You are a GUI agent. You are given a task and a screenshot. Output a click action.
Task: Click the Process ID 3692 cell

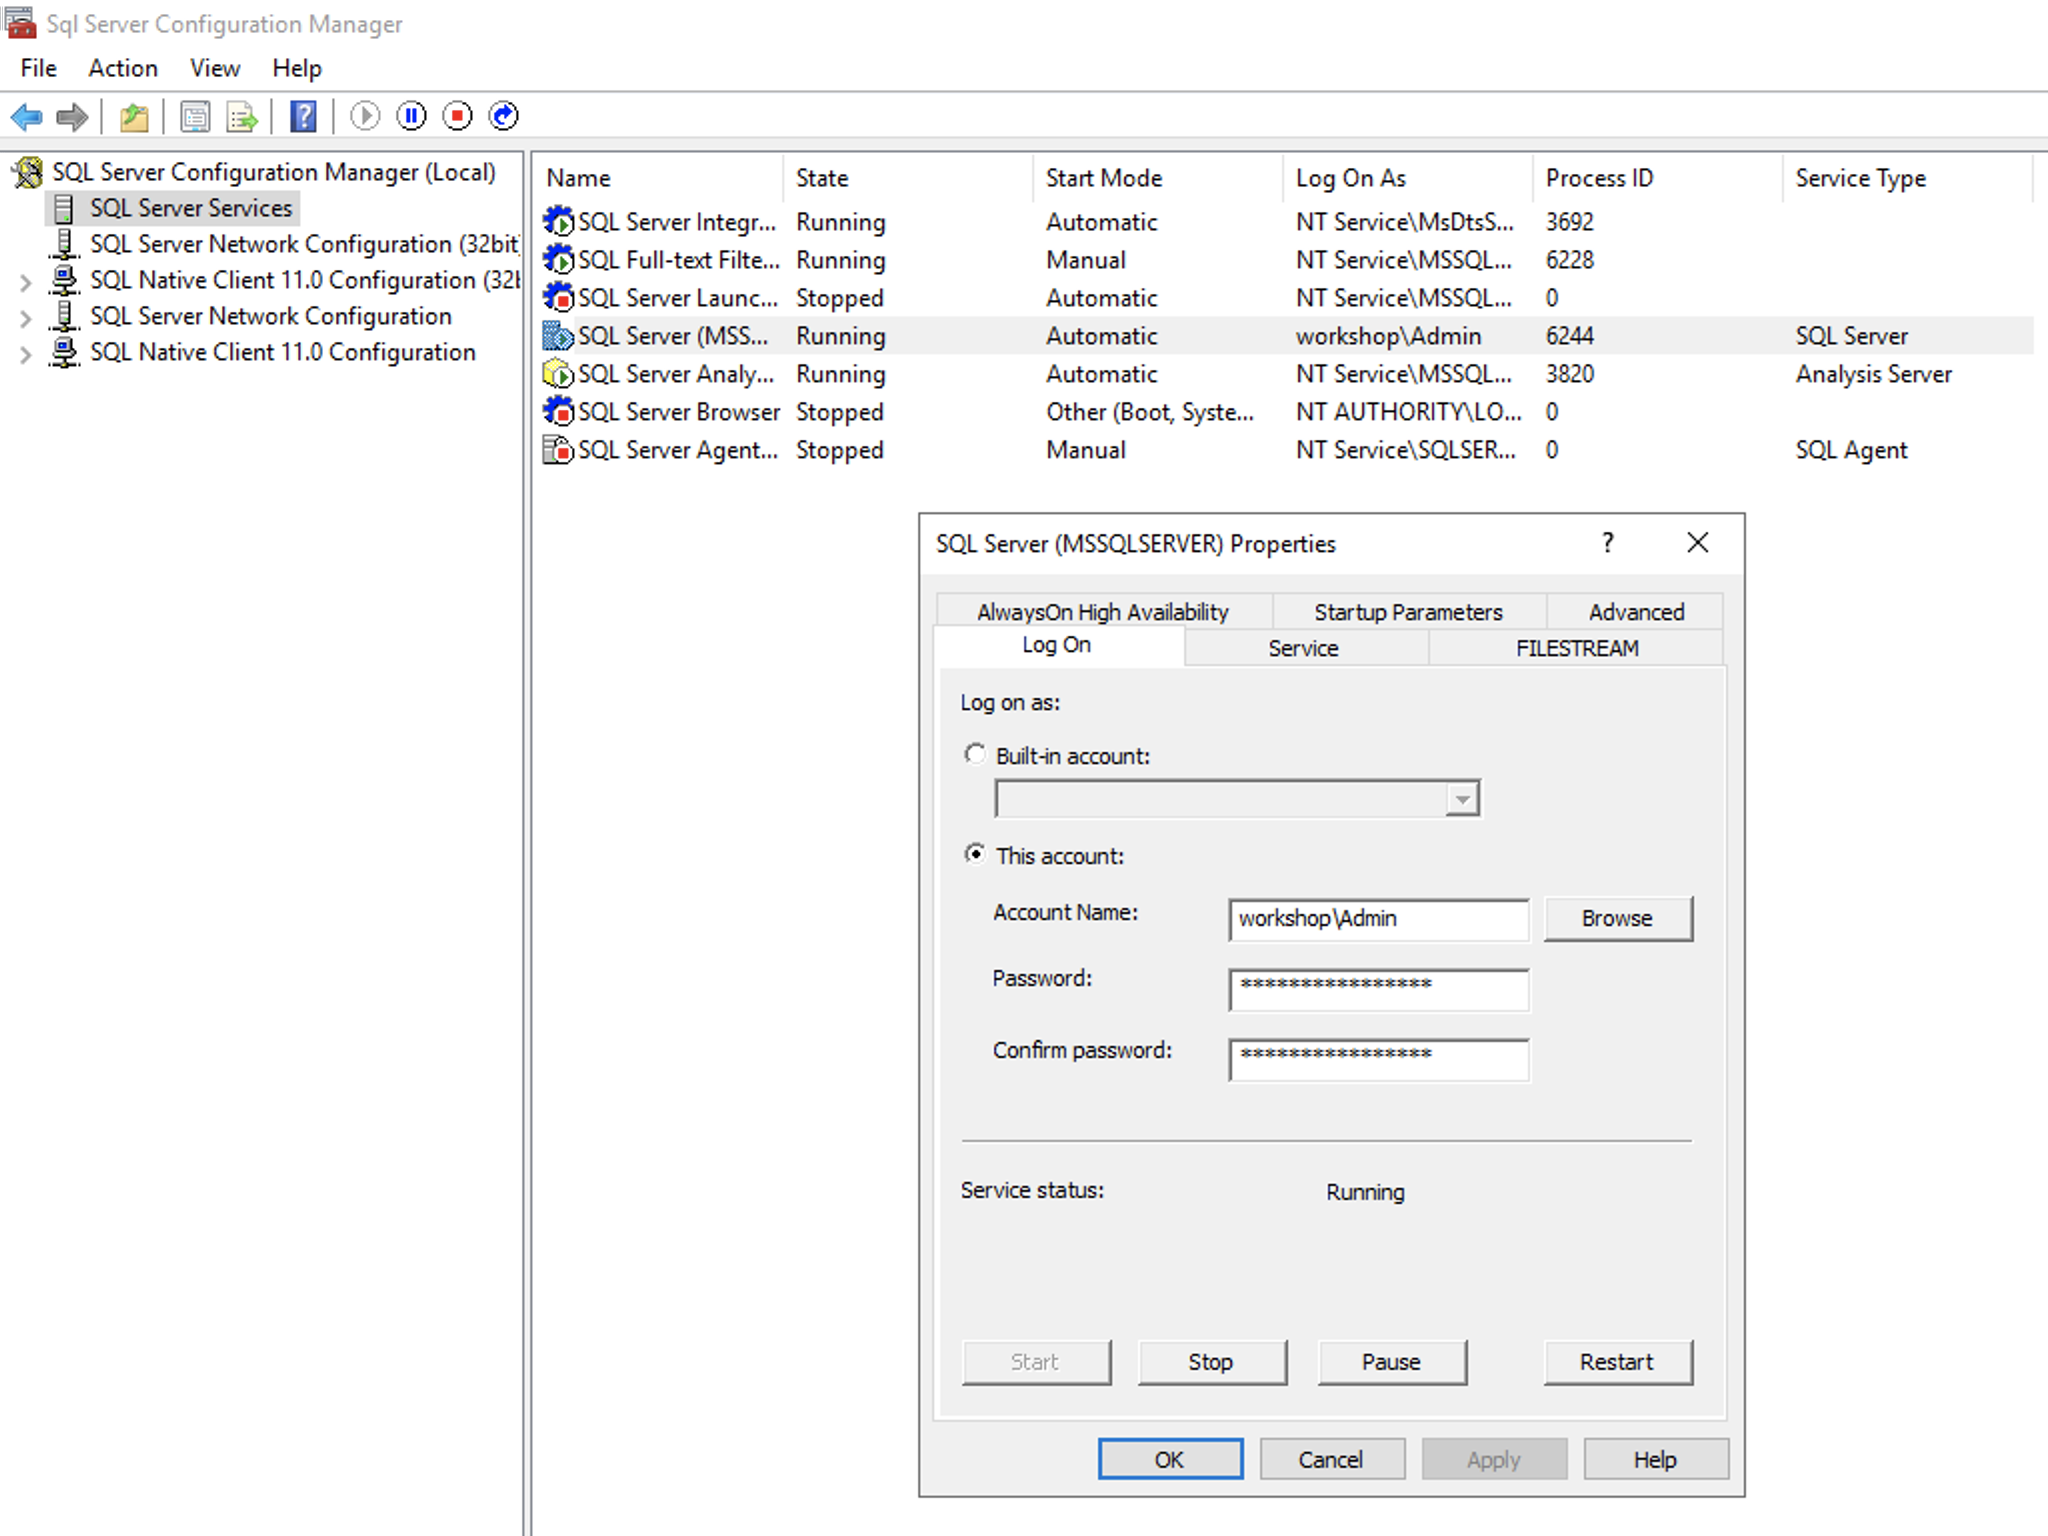point(1569,222)
